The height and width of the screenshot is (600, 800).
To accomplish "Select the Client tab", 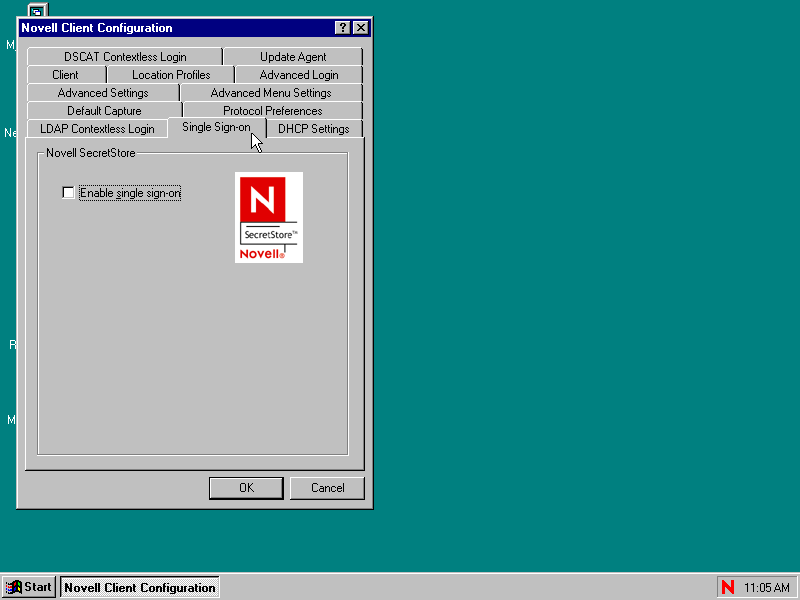I will tap(66, 74).
